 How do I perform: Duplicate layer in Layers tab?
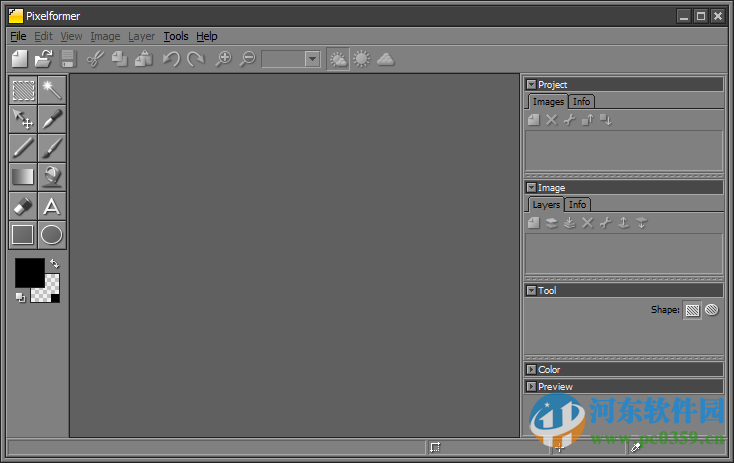click(x=551, y=223)
